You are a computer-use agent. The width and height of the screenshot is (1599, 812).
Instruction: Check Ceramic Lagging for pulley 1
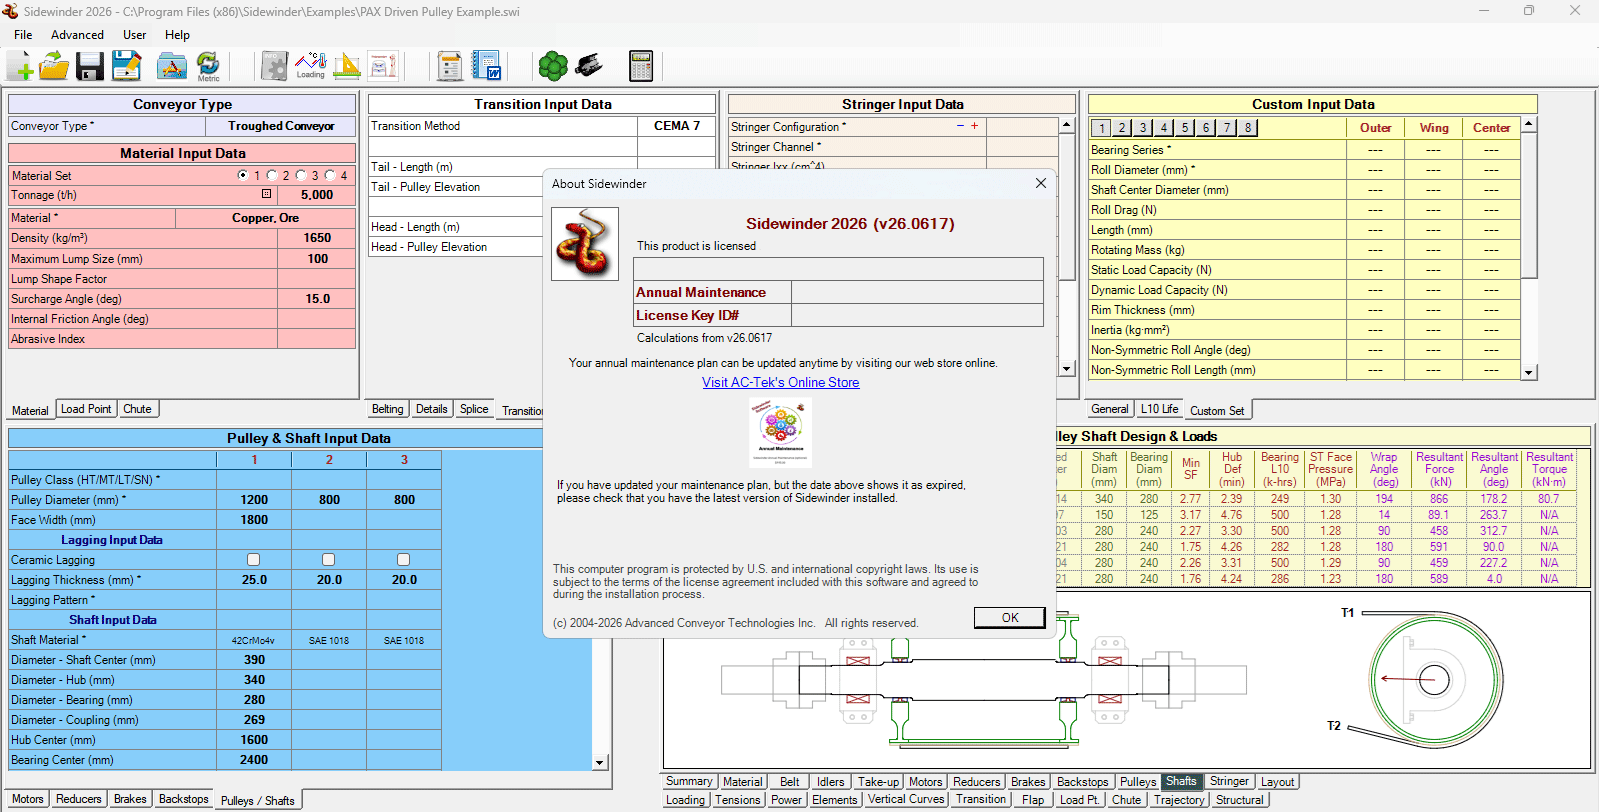(254, 560)
